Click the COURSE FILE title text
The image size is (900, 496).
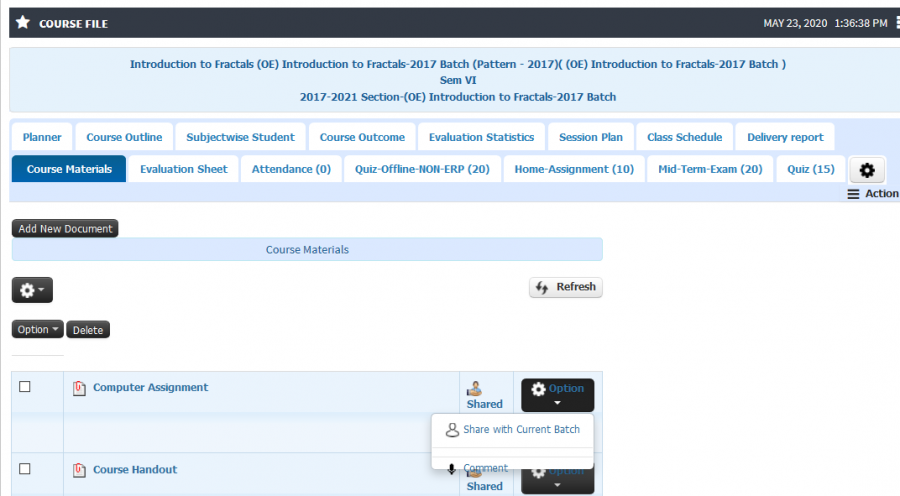click(73, 24)
